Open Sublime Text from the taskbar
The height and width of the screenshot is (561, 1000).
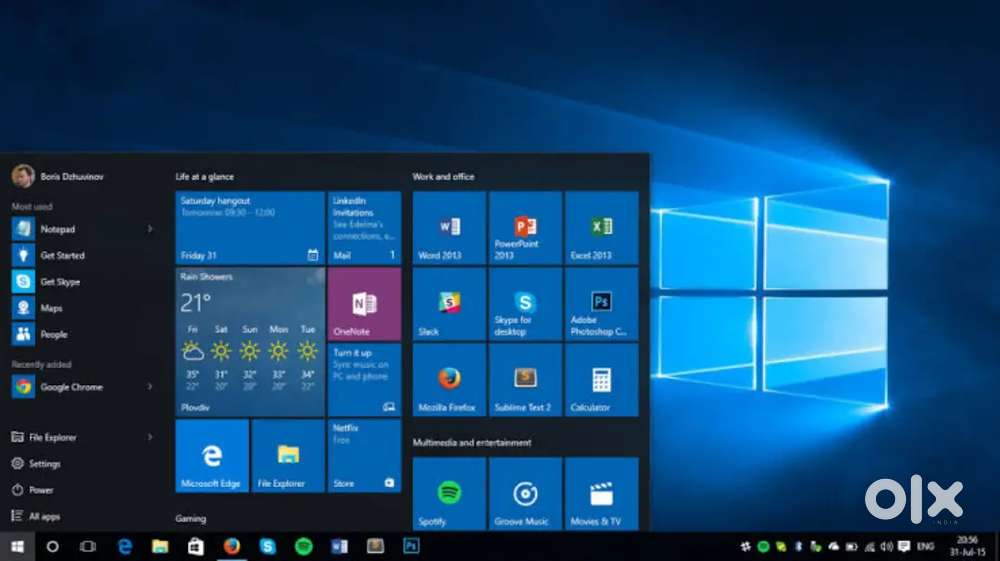375,546
